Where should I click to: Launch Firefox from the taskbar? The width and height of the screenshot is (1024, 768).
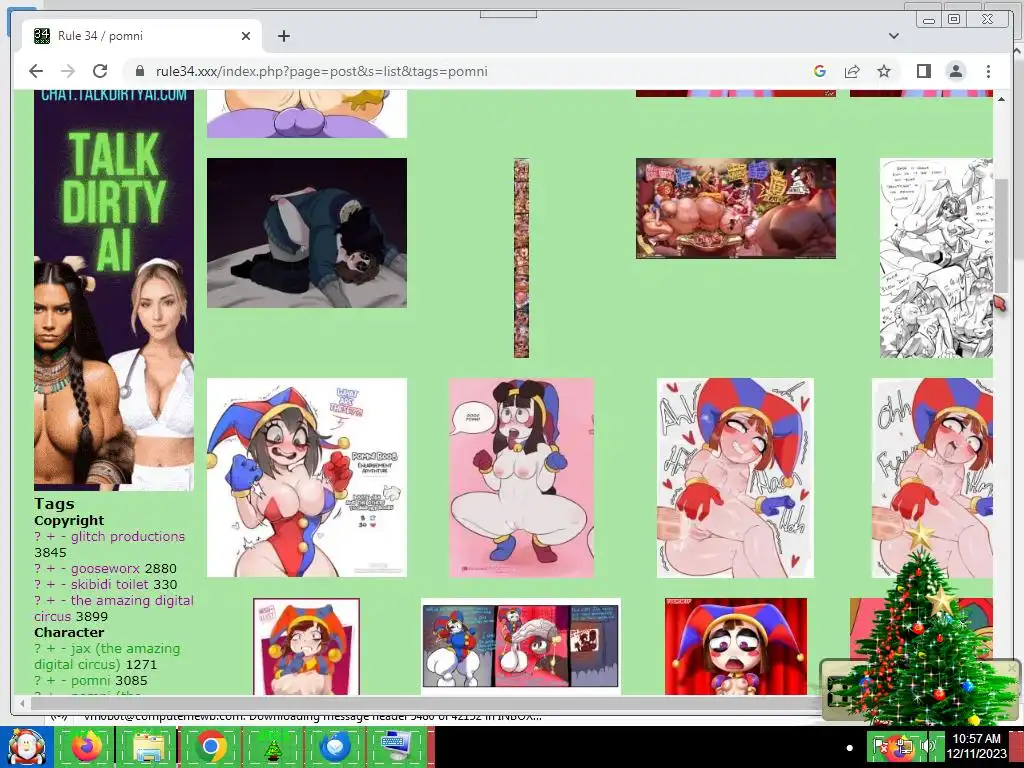tap(87, 746)
